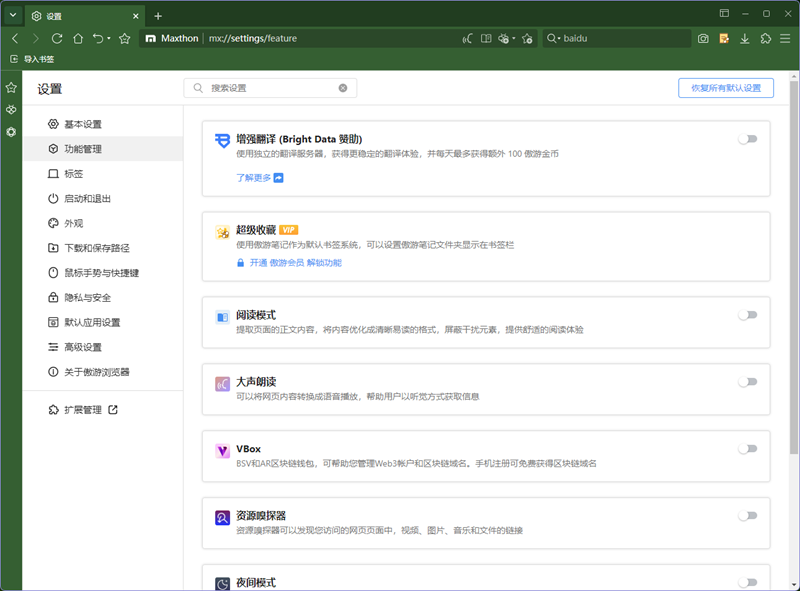
Task: Open the extensions puzzle icon in the toolbar
Action: [x=766, y=38]
